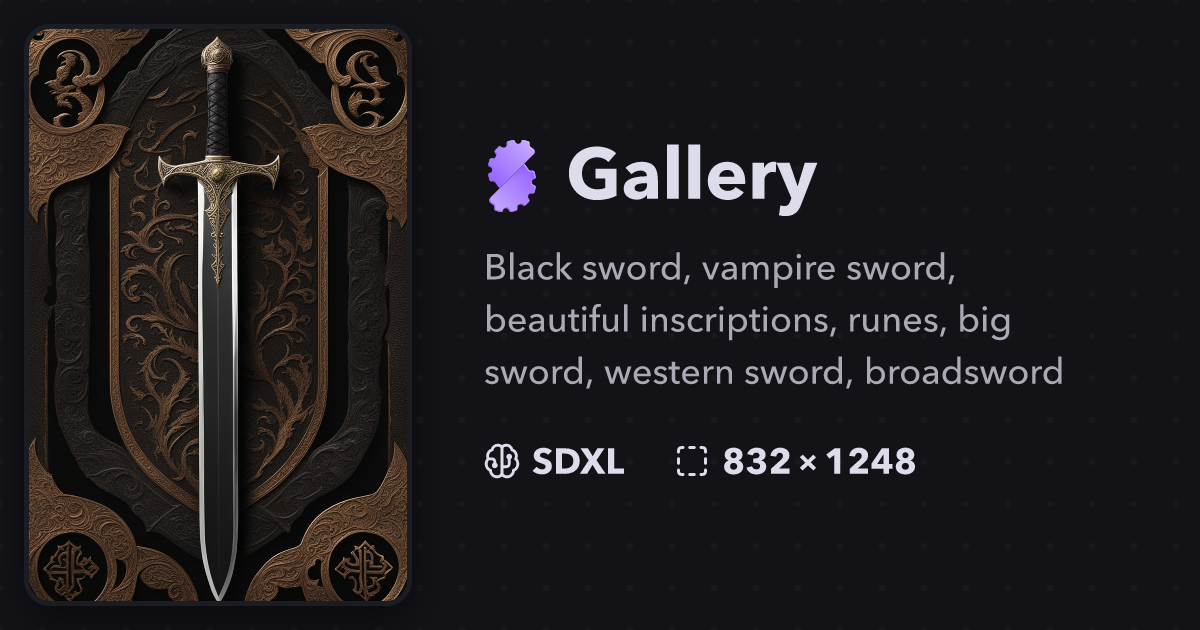Click the "Black sword, vampire sword" prompt line
1200x630 pixels.
pos(719,269)
